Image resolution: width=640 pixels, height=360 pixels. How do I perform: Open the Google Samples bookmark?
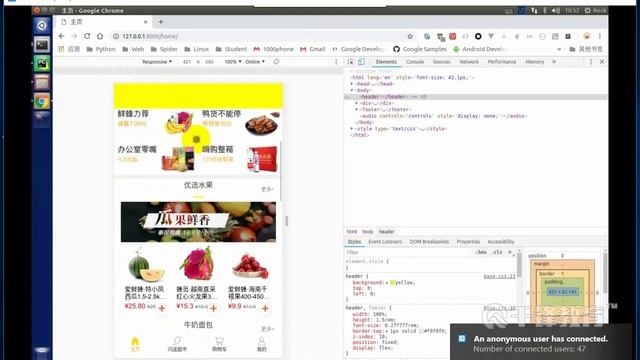click(420, 49)
